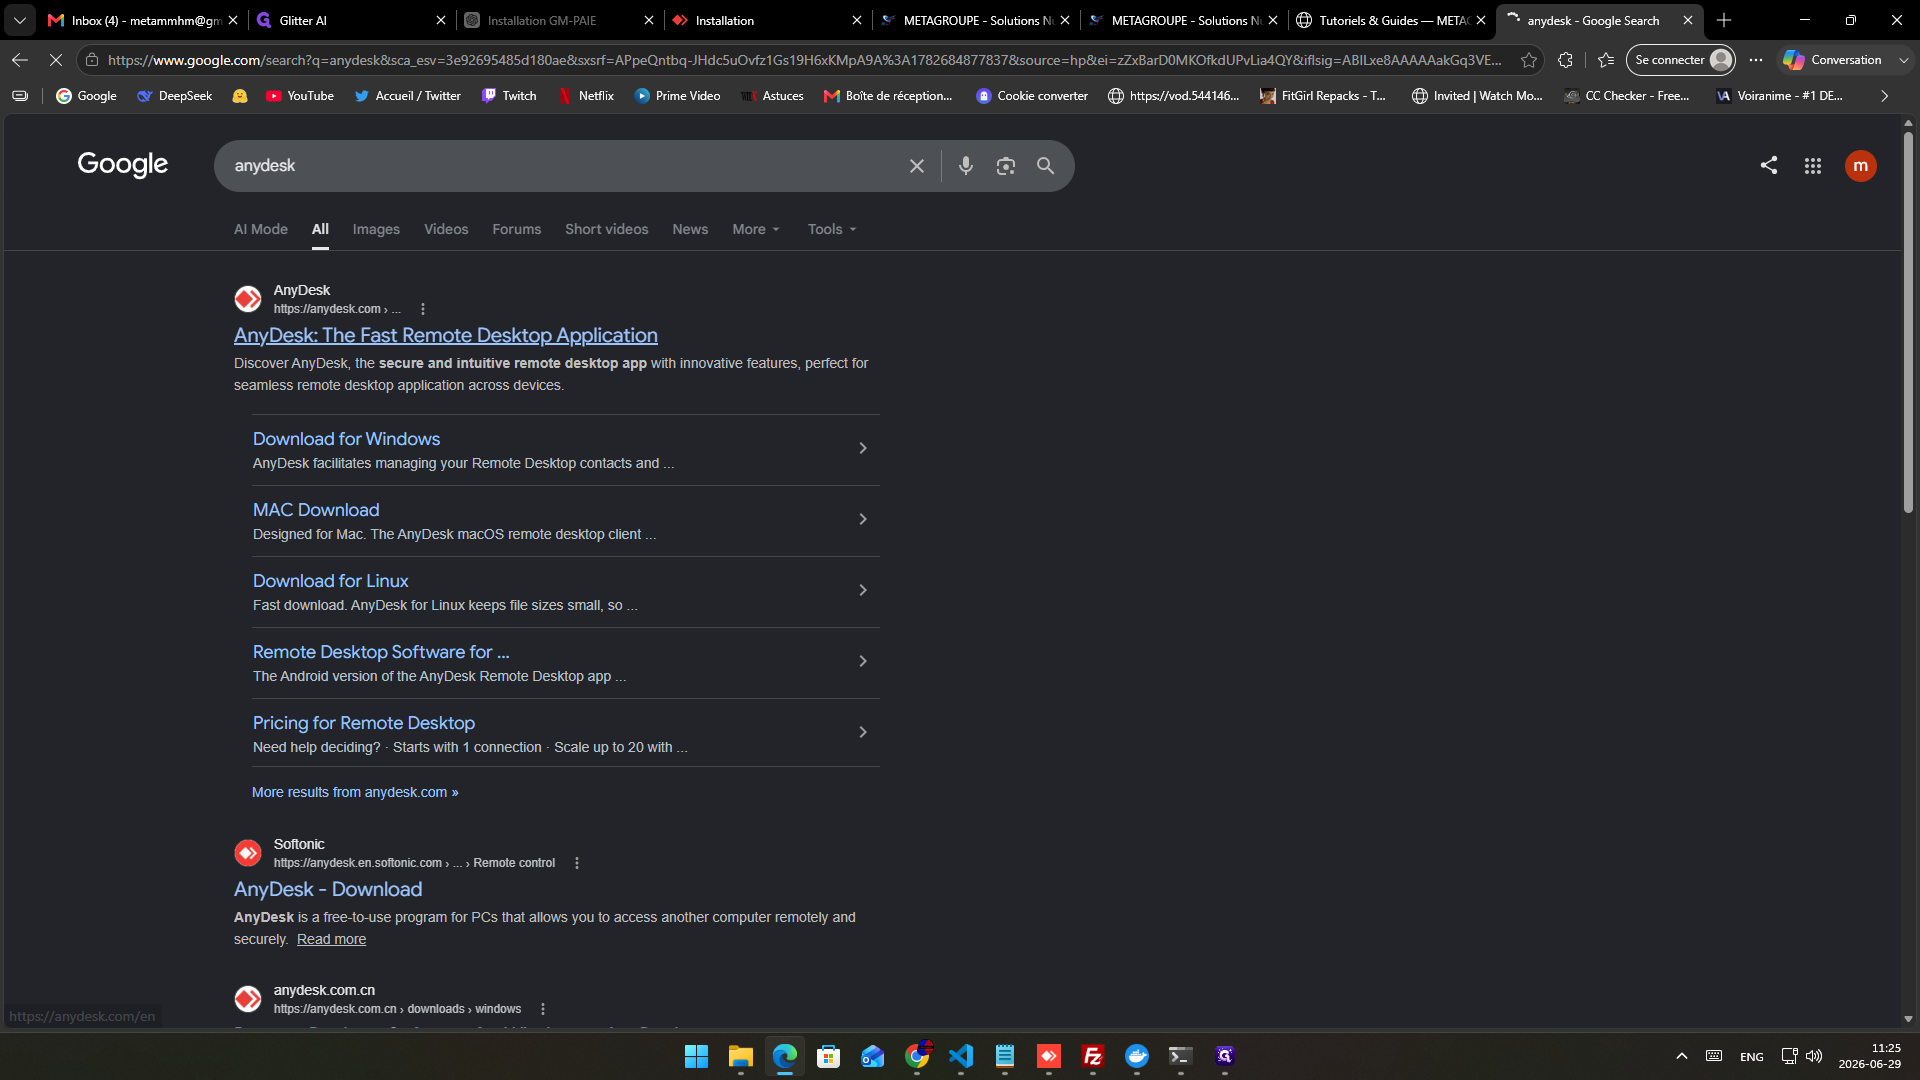Expand Download for Linux sitelink arrow
This screenshot has width=1920, height=1080.
[x=862, y=591]
